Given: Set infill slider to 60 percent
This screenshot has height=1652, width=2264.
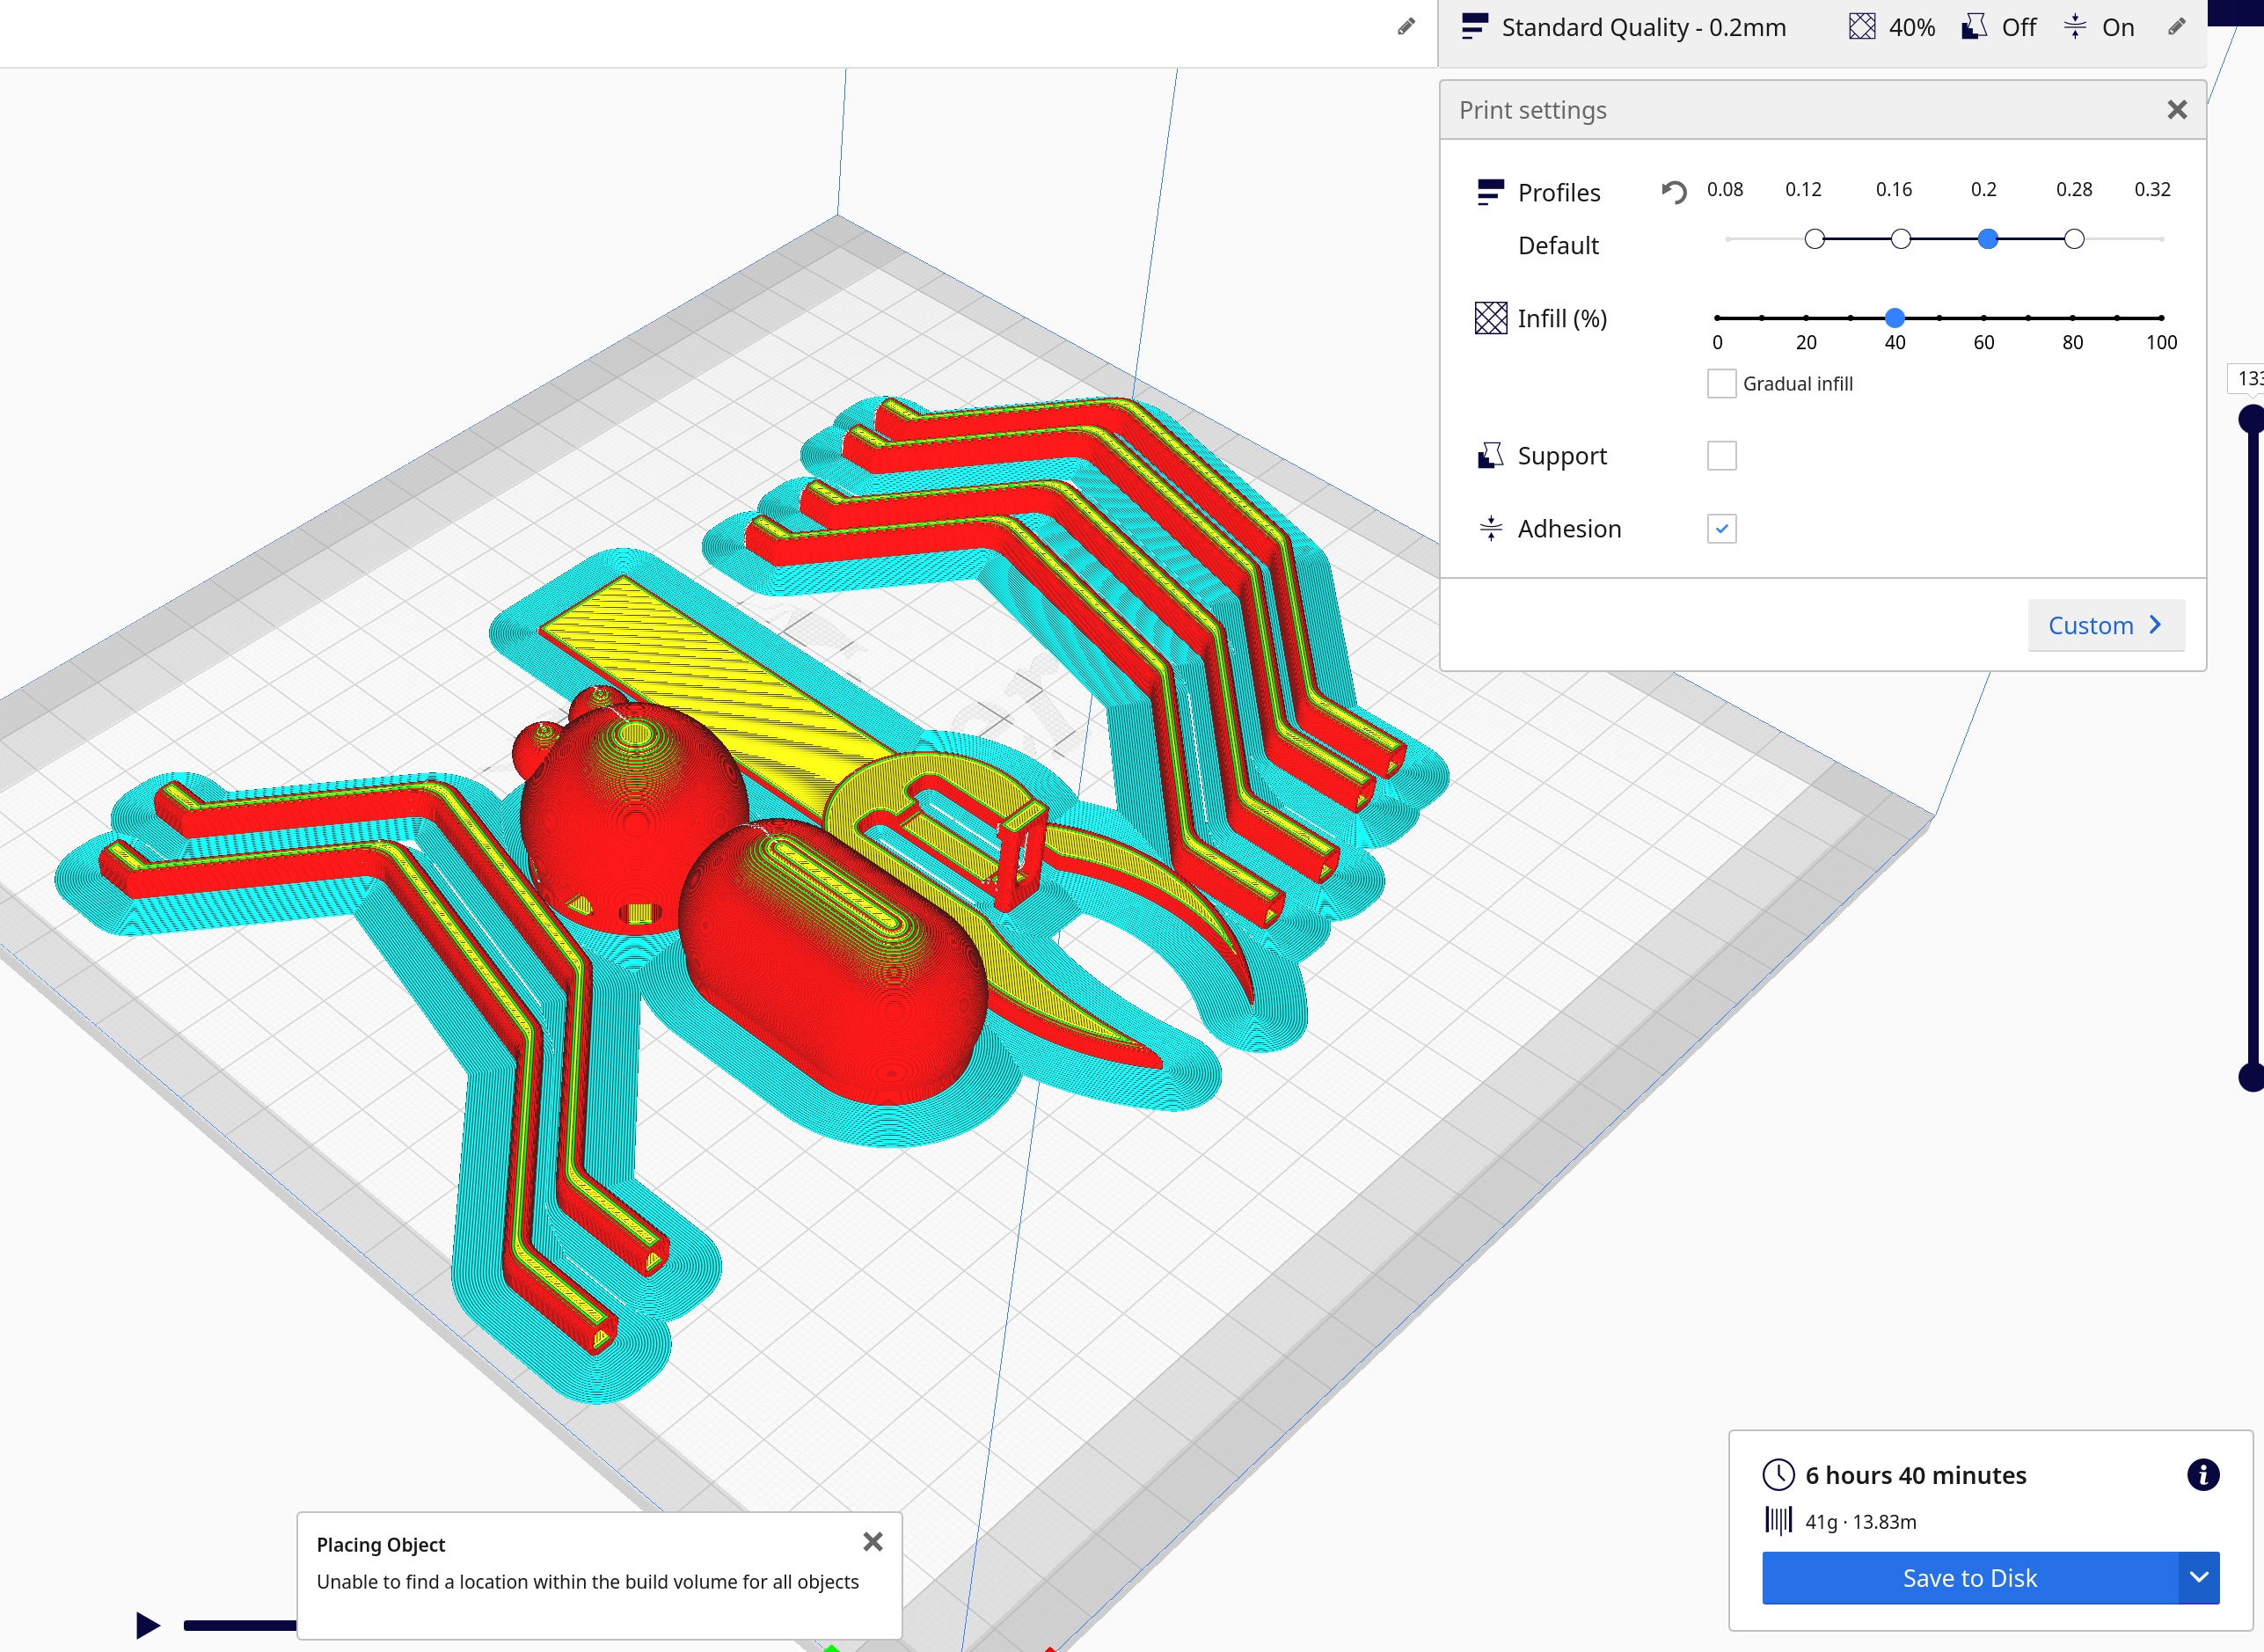Looking at the screenshot, I should coord(1983,318).
